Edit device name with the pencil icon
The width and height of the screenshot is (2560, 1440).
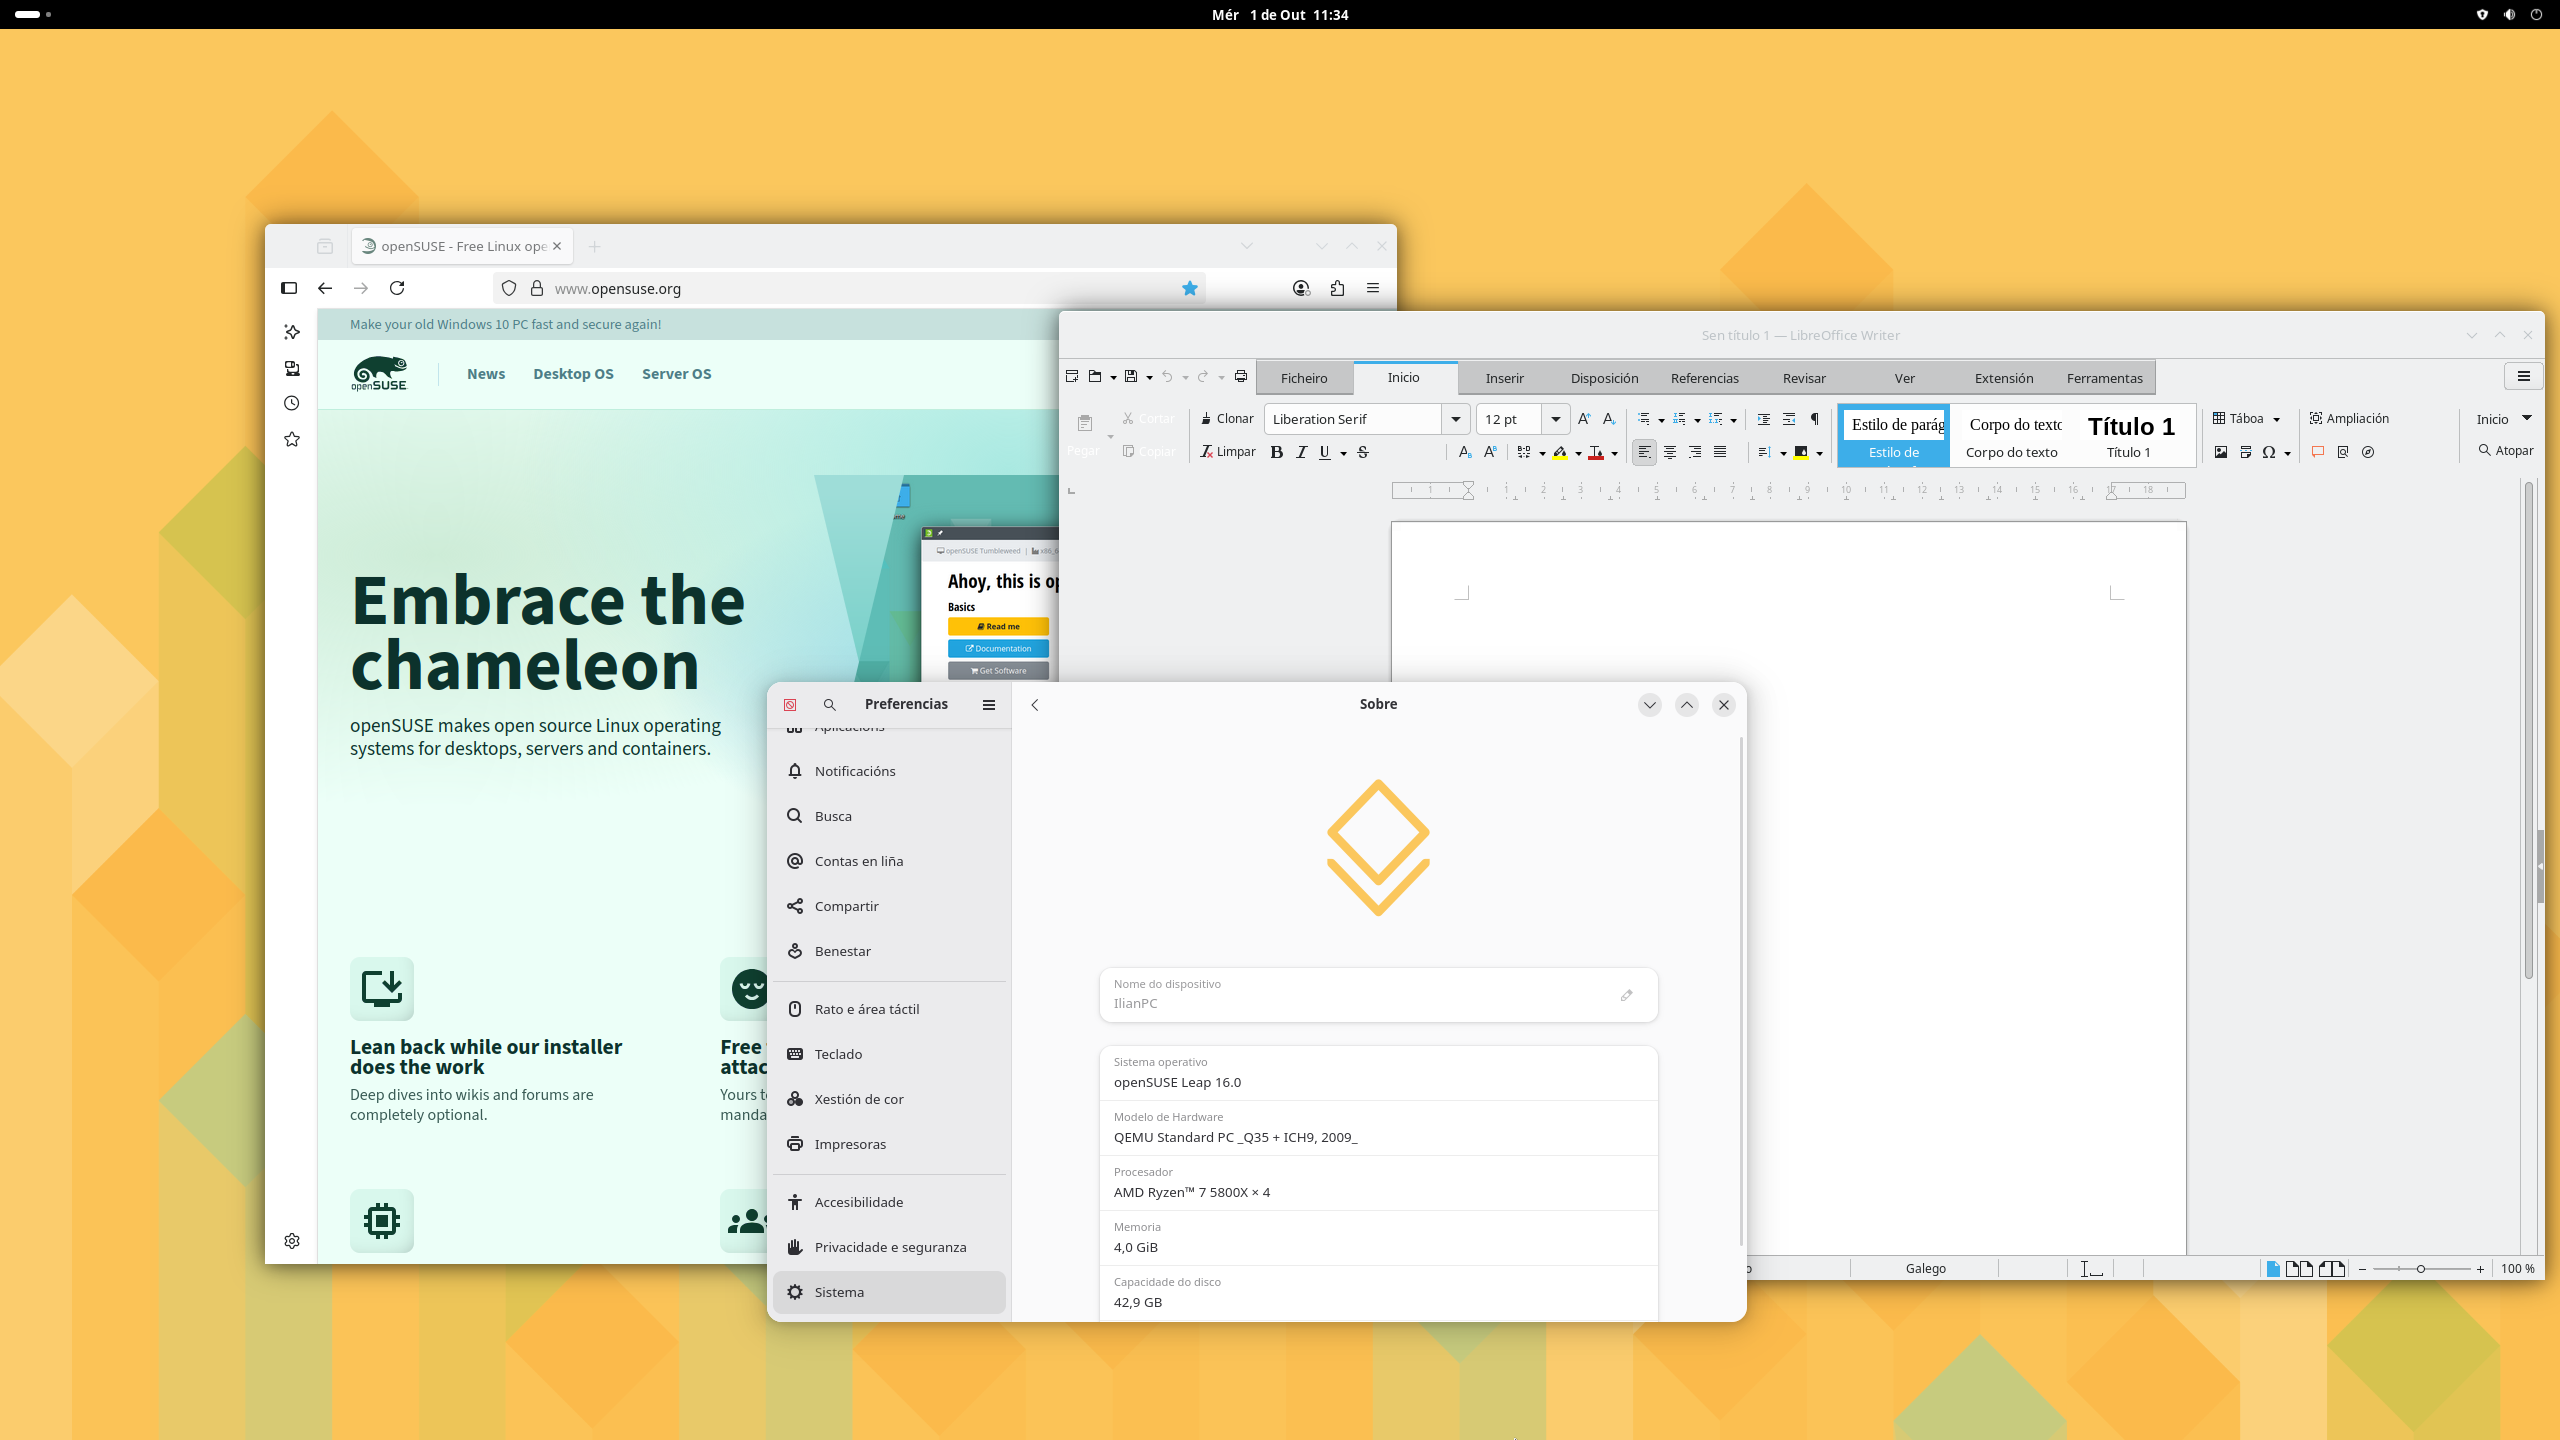(x=1626, y=995)
